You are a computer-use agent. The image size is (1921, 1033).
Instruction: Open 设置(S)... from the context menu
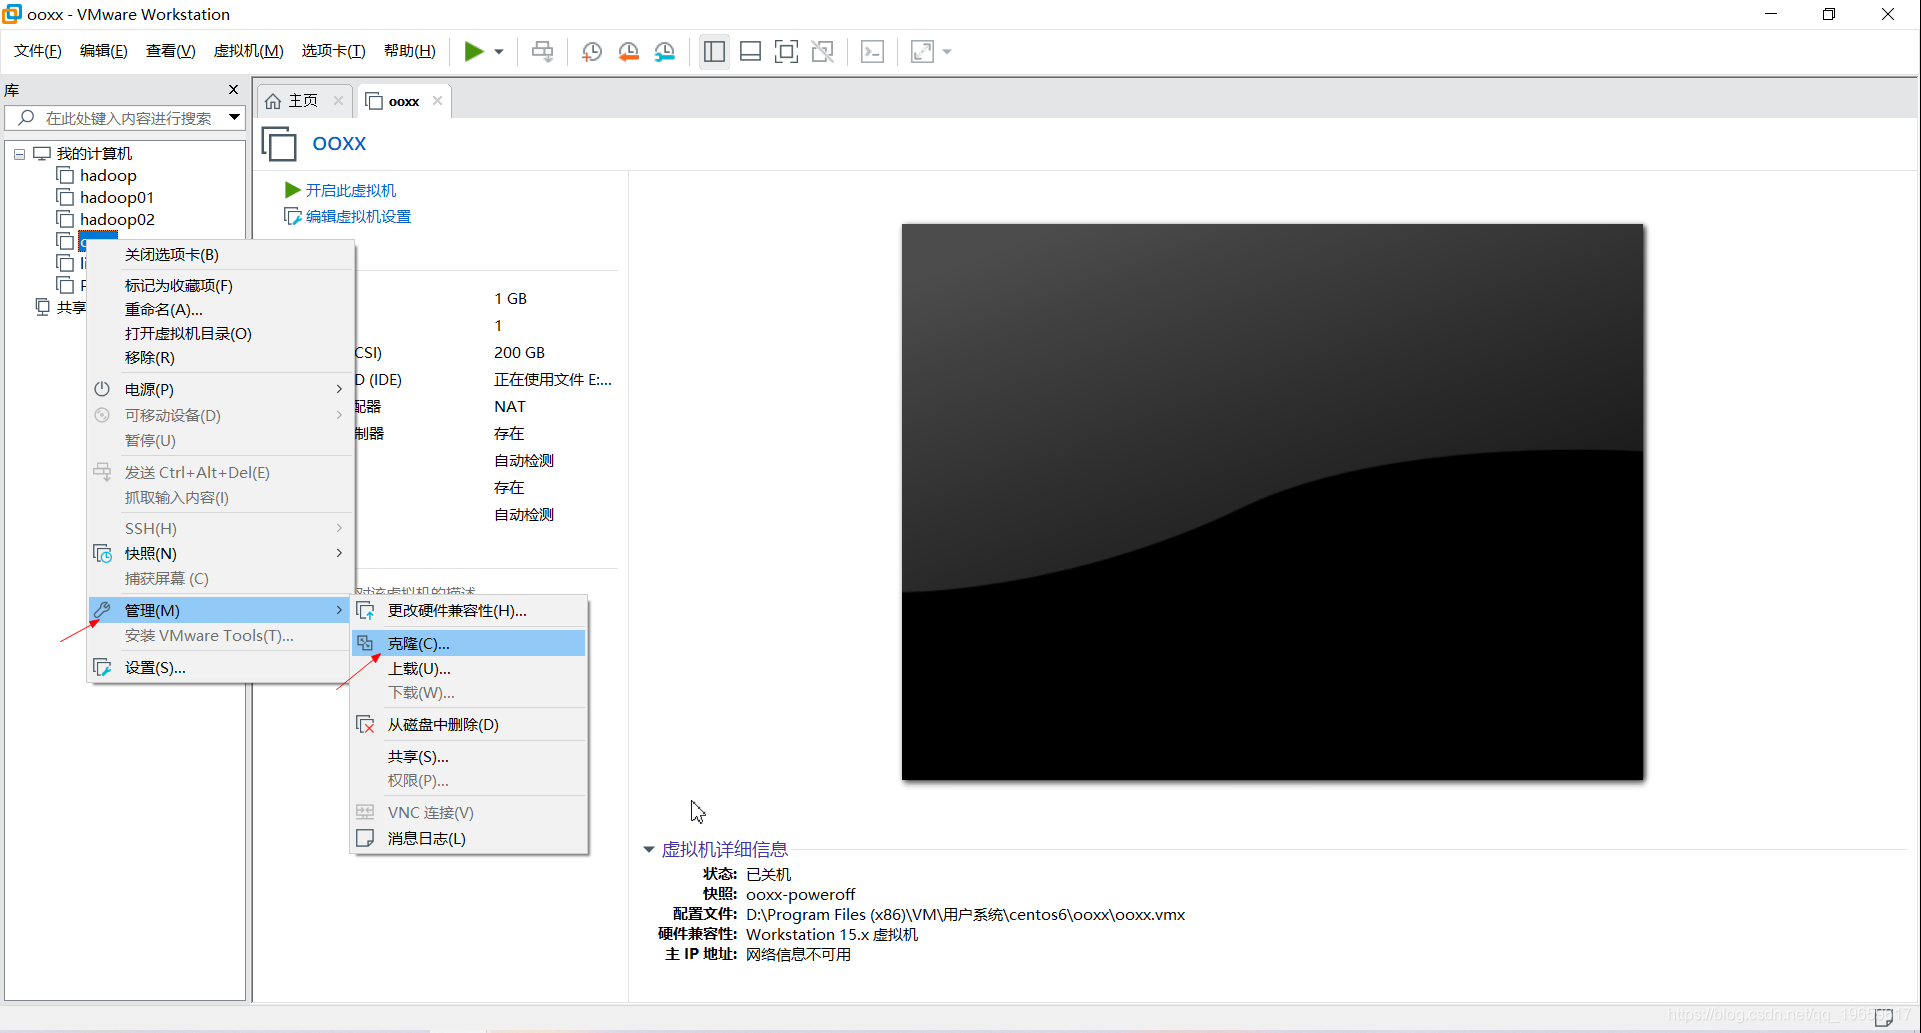(x=221, y=668)
